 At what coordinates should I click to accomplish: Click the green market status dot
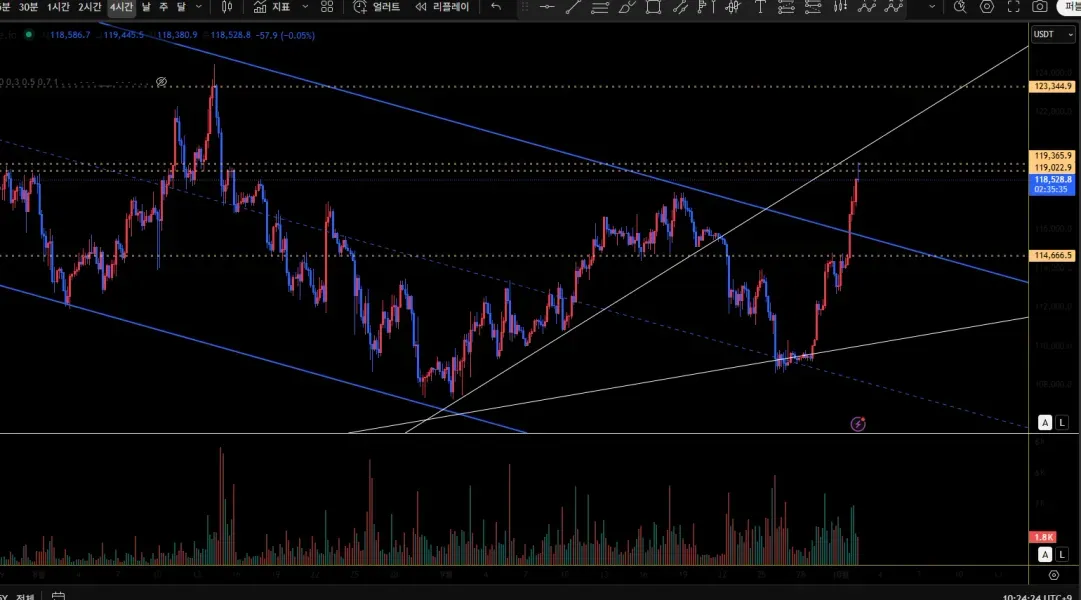(x=28, y=34)
